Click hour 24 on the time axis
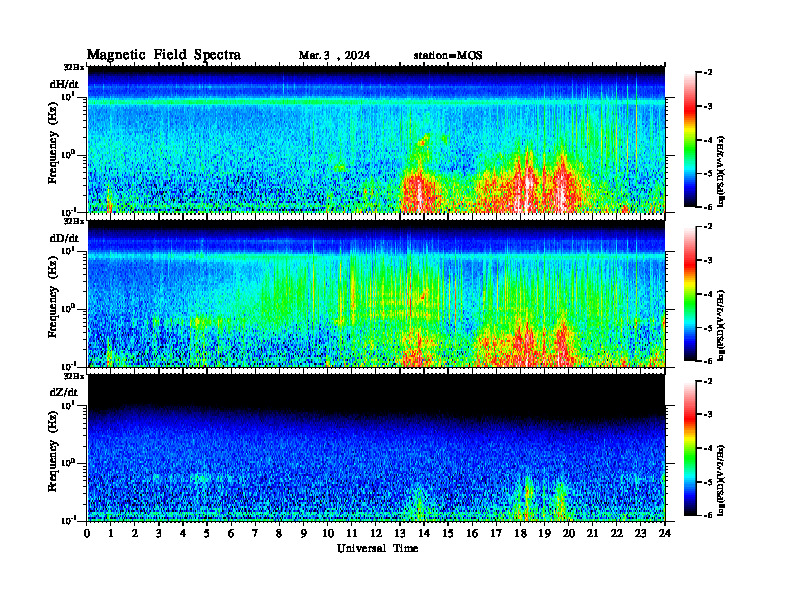Image resolution: width=792 pixels, height=612 pixels. click(x=665, y=534)
